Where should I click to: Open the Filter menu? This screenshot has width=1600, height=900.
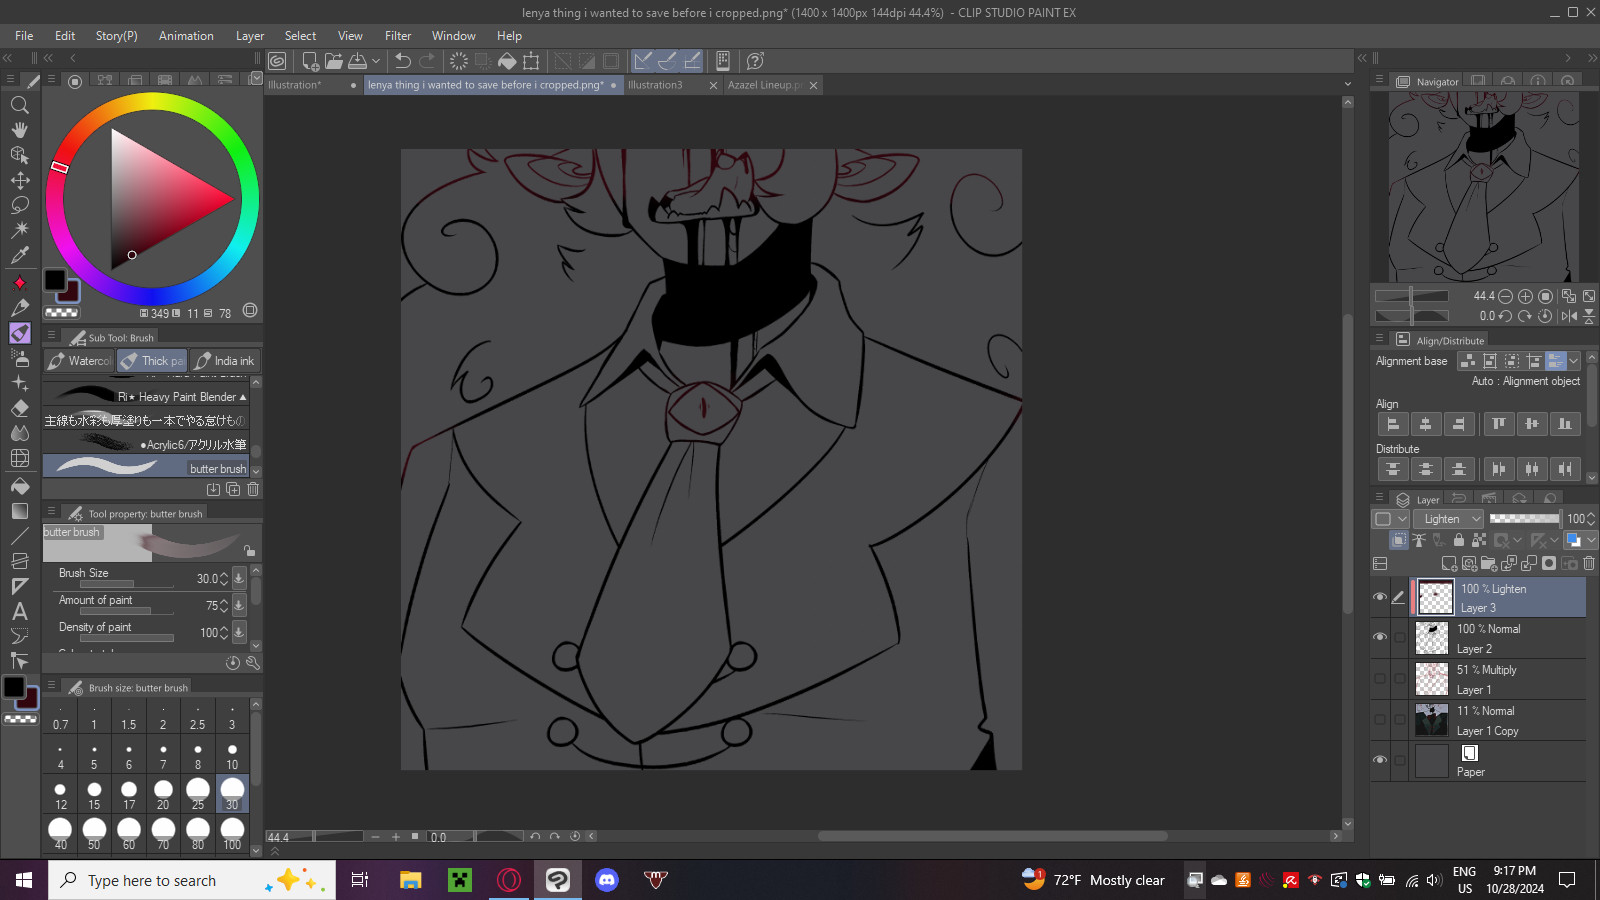pos(398,36)
